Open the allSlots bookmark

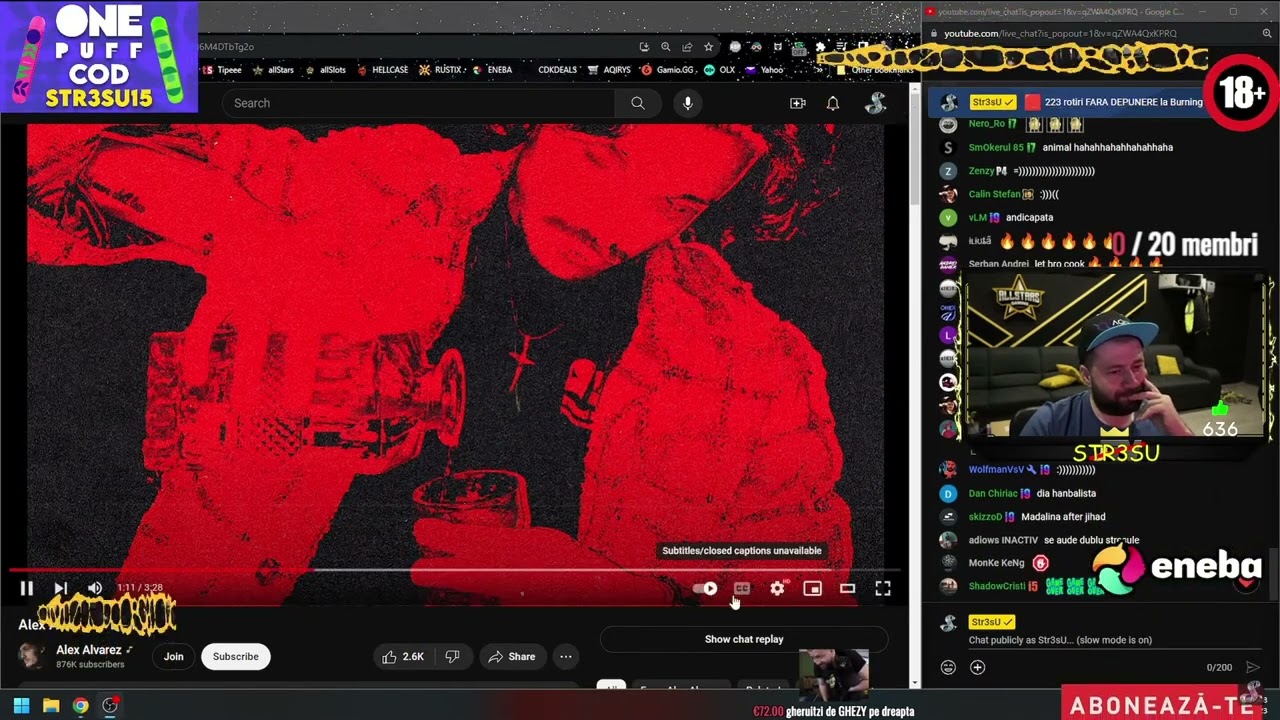(x=325, y=70)
